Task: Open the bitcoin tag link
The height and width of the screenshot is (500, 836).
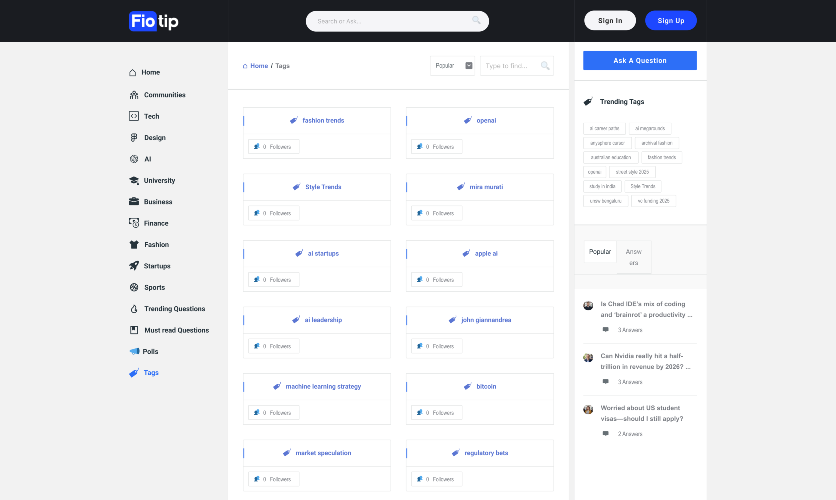Action: click(x=486, y=386)
